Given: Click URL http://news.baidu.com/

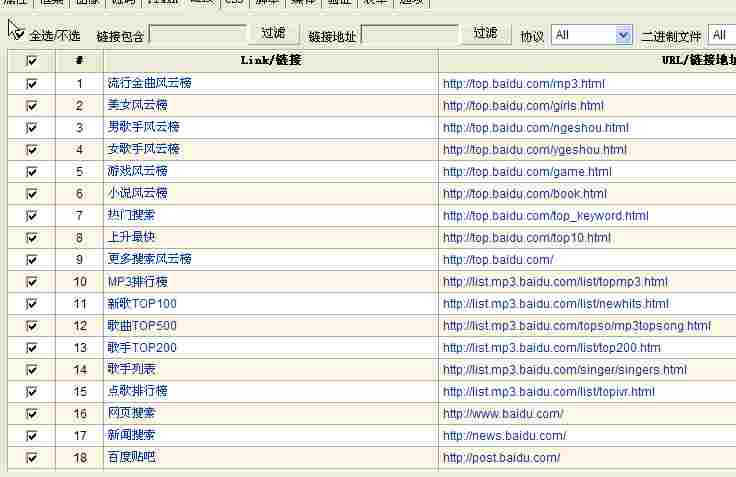Looking at the screenshot, I should point(505,436).
